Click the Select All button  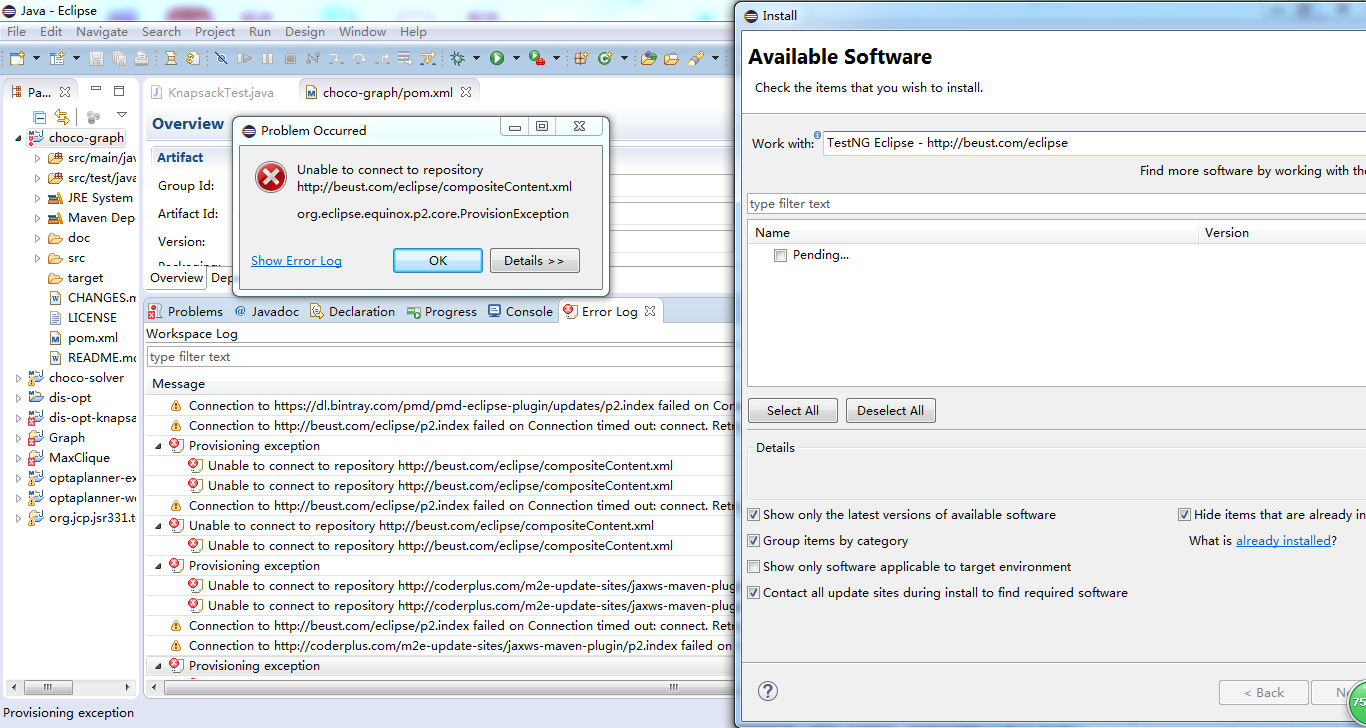point(793,411)
